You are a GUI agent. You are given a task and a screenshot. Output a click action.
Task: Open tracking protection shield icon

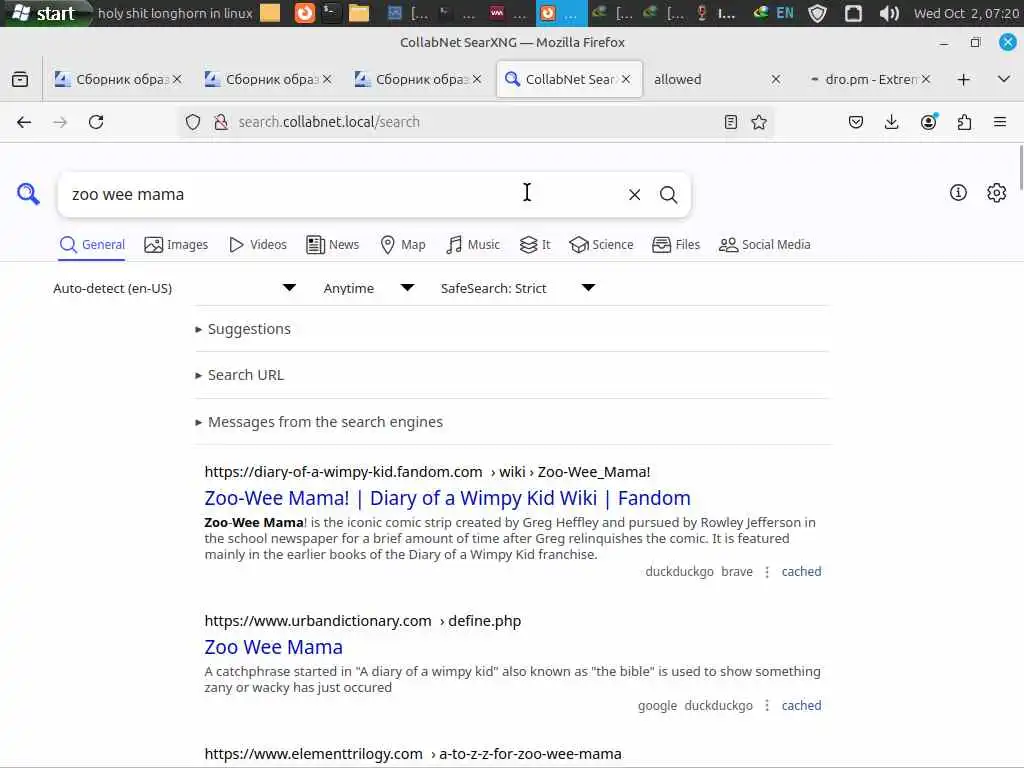click(193, 122)
